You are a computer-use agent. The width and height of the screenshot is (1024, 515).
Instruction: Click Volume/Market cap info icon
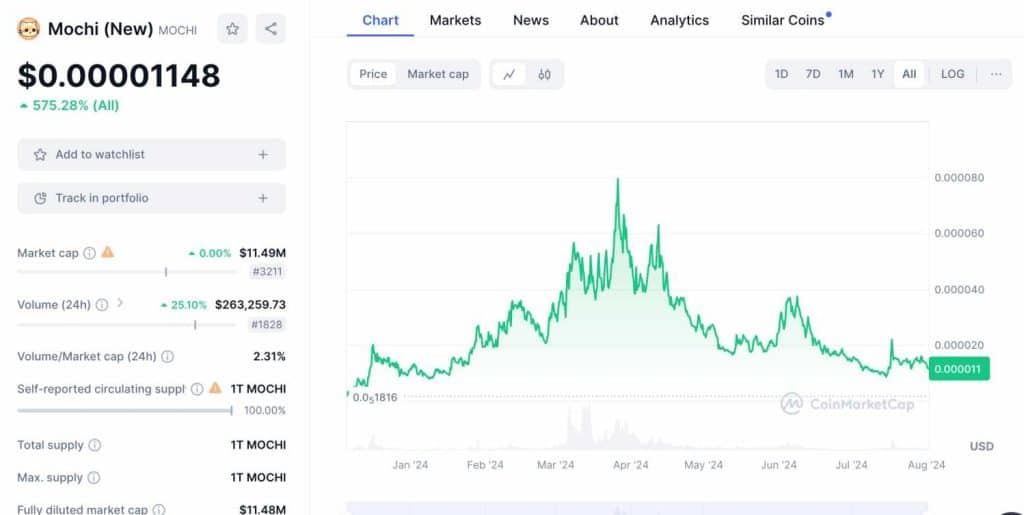click(x=167, y=356)
